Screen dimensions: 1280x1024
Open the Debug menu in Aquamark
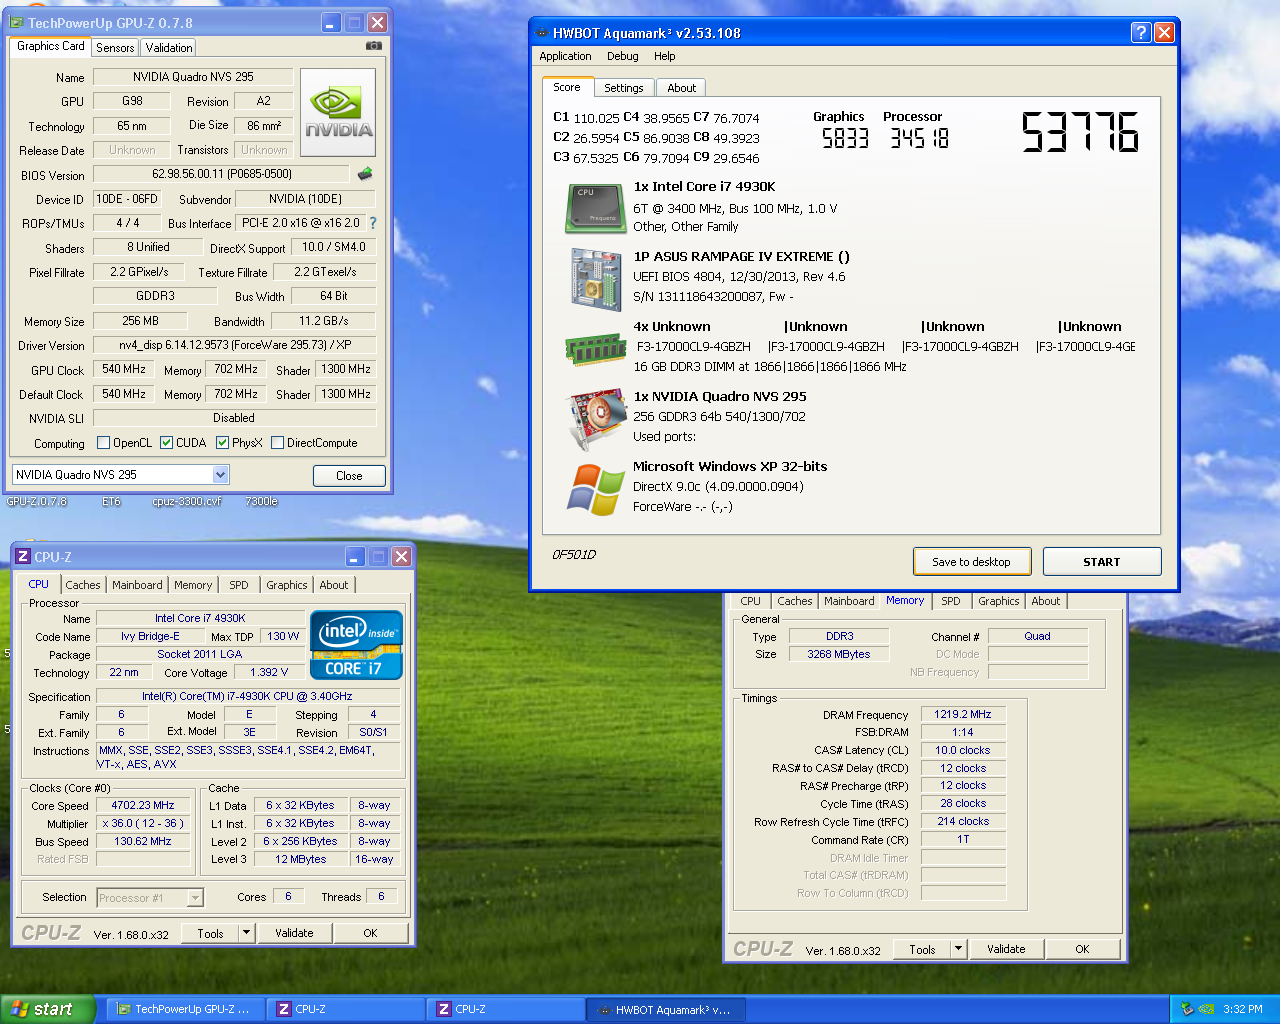click(622, 56)
